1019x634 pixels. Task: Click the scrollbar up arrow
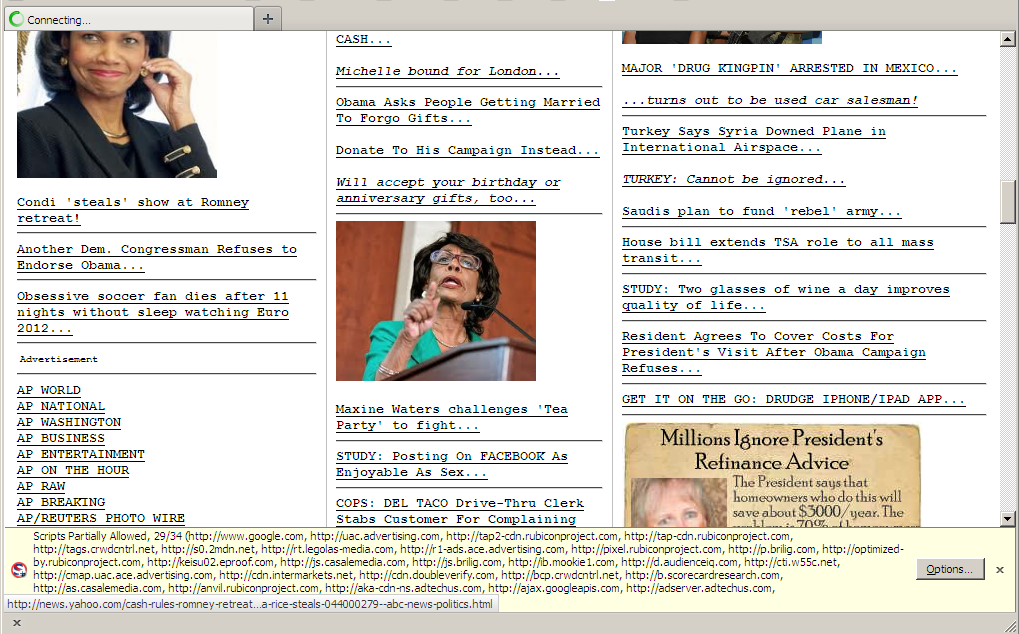click(1007, 39)
